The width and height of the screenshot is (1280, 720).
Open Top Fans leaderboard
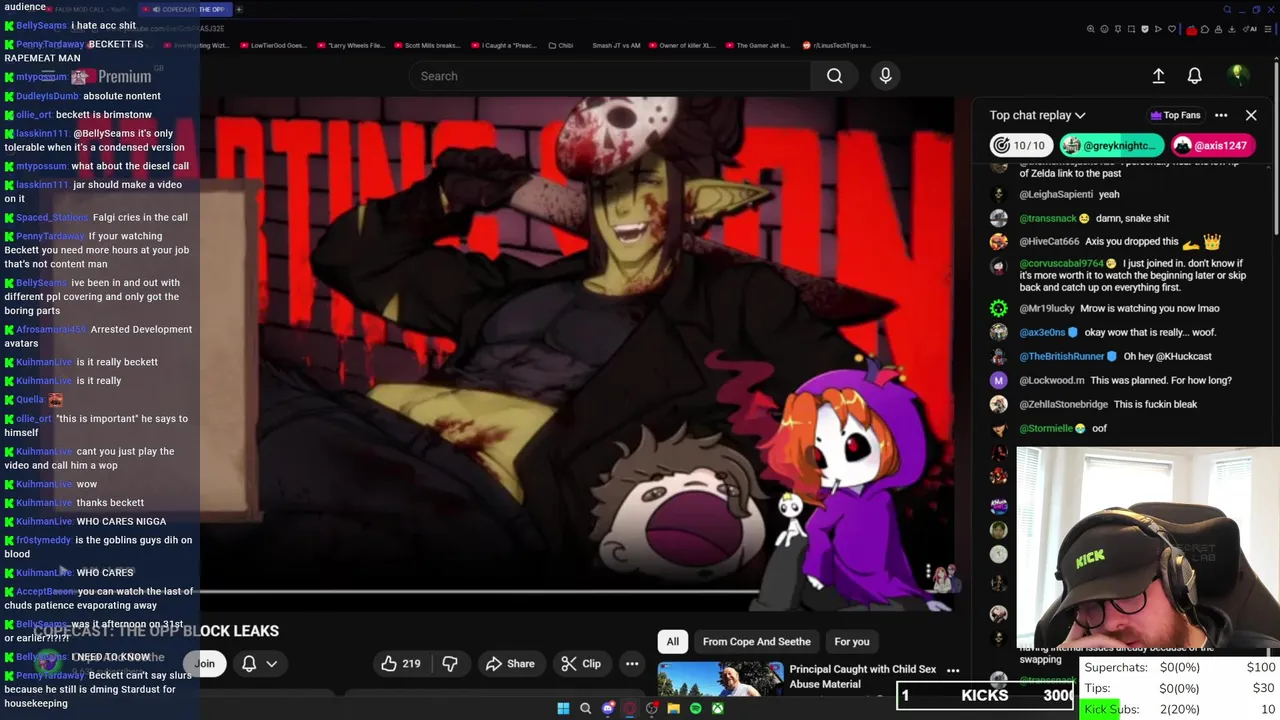pos(1175,115)
